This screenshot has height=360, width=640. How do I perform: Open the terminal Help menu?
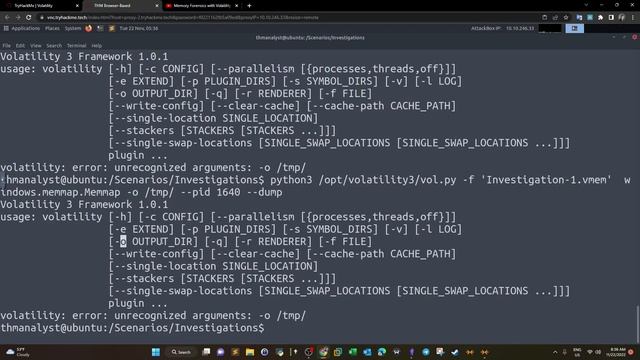[x=96, y=46]
